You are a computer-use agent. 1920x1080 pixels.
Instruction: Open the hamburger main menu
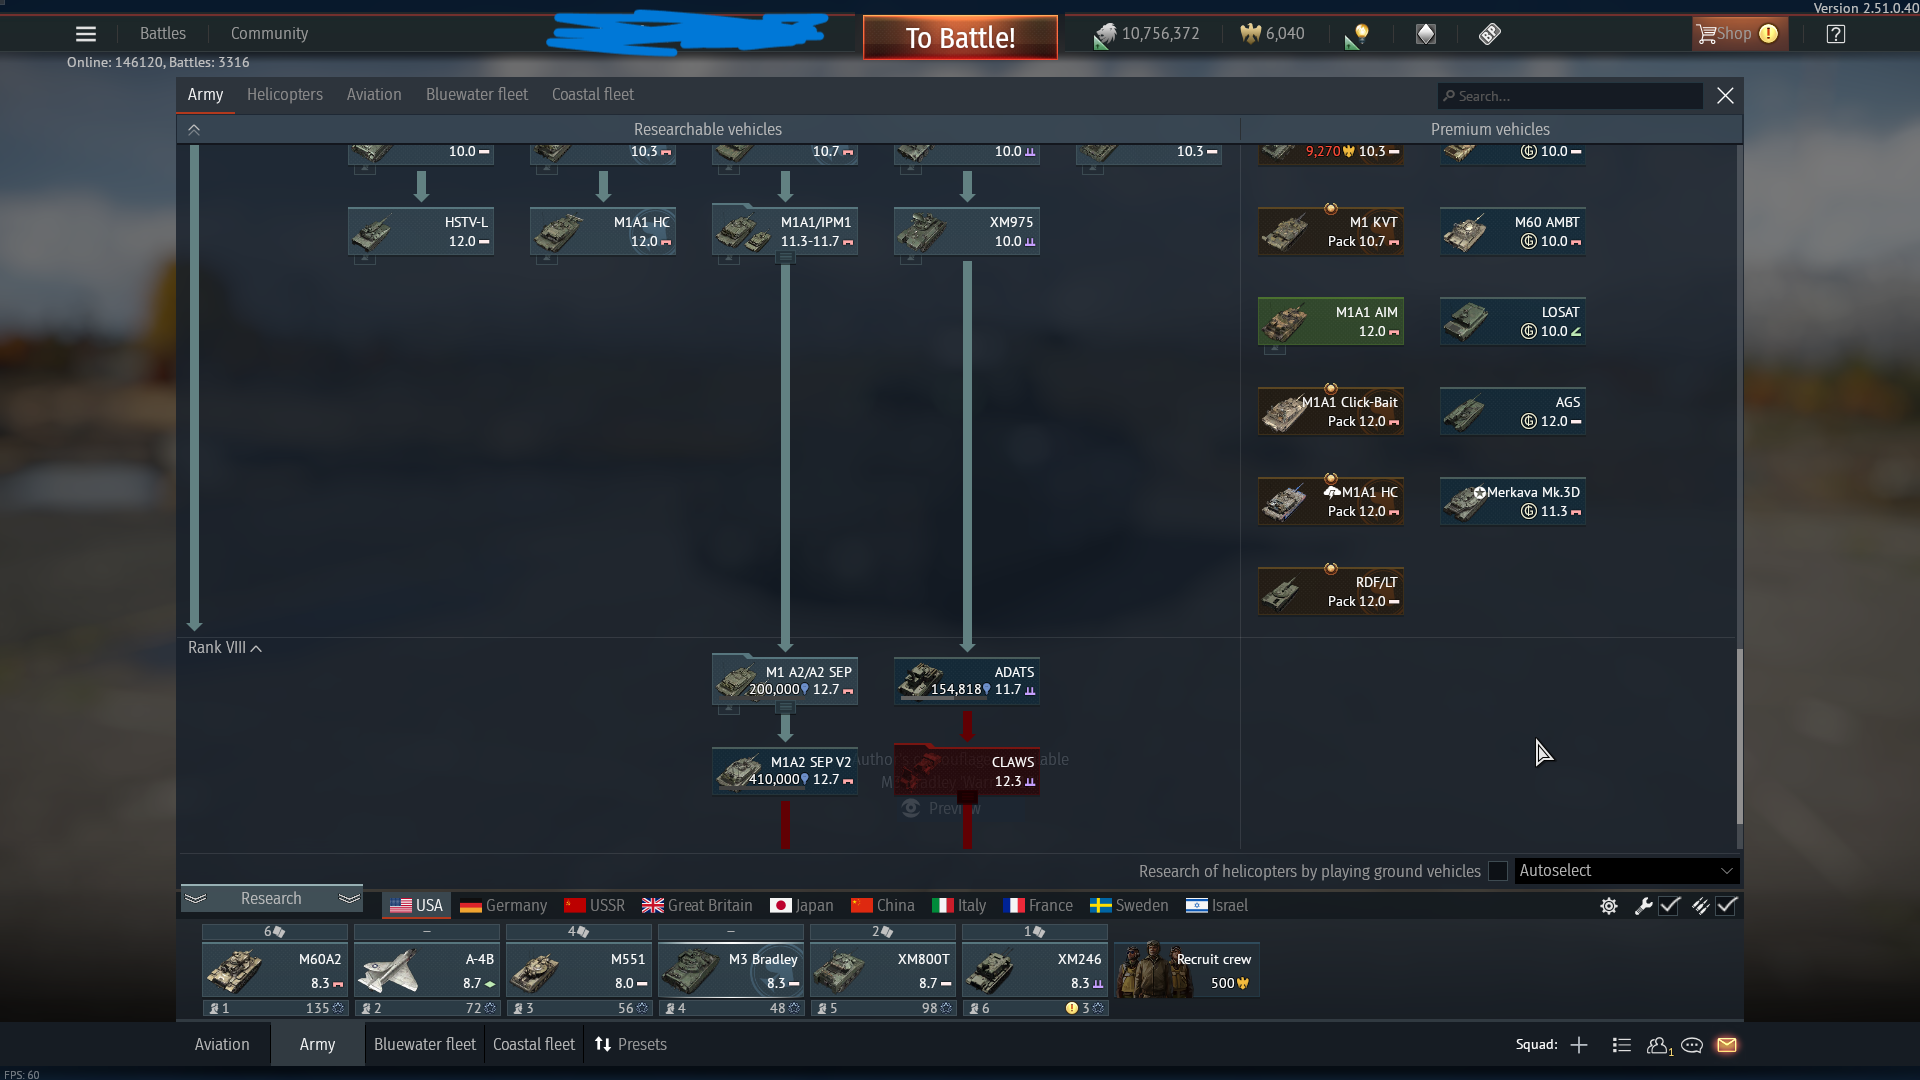86,34
